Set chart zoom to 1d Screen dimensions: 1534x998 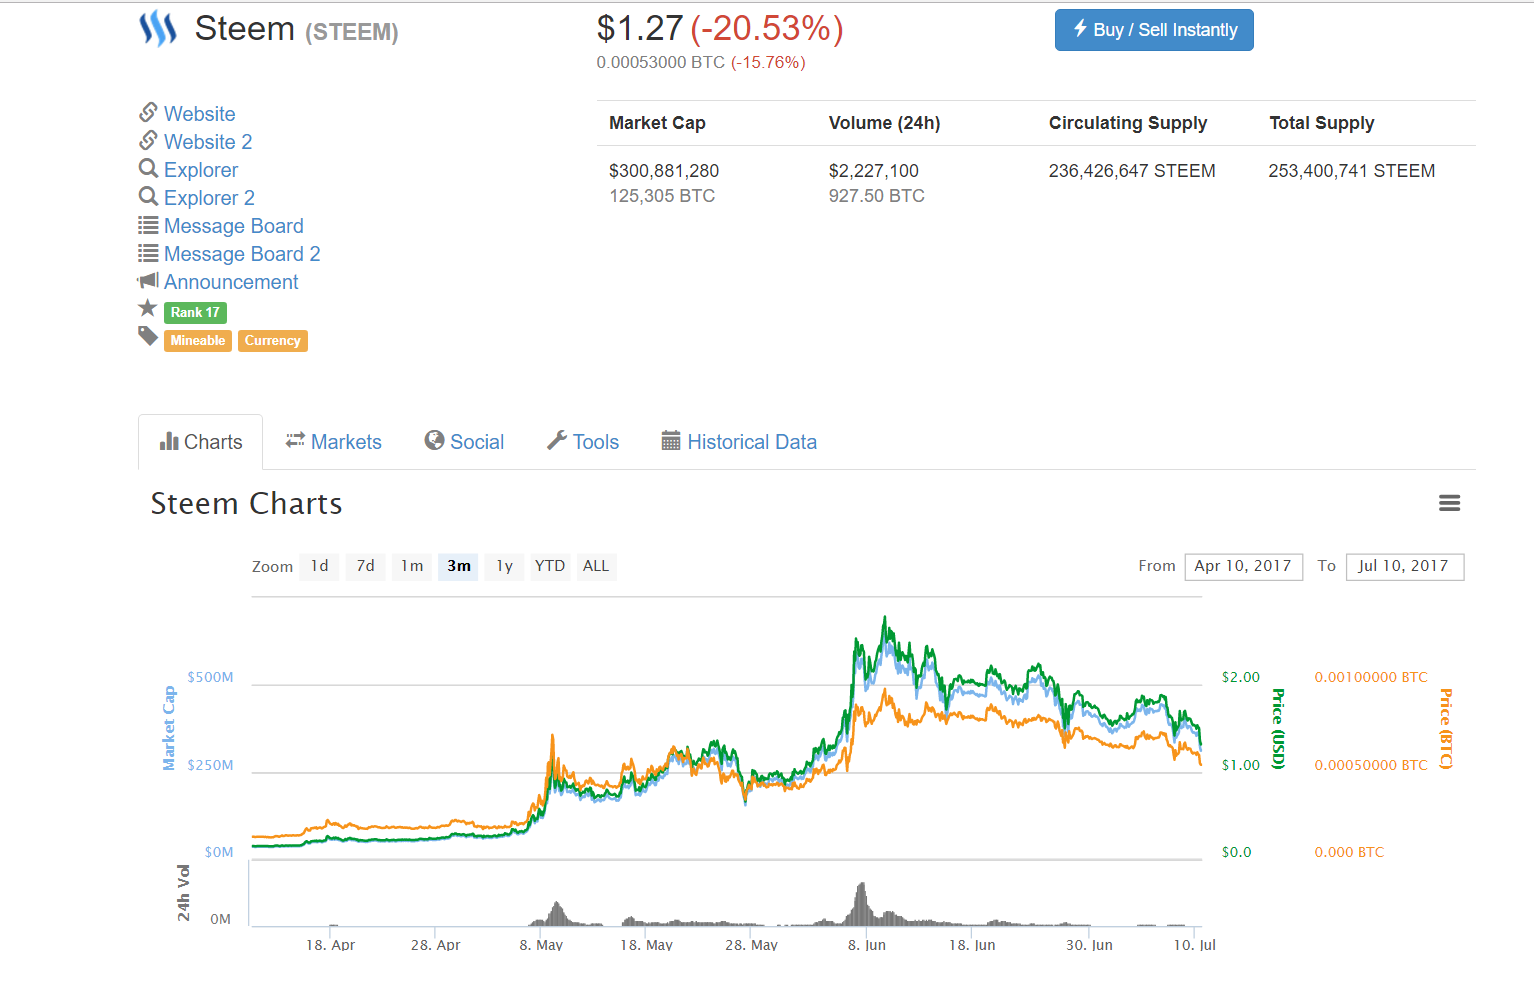[320, 566]
